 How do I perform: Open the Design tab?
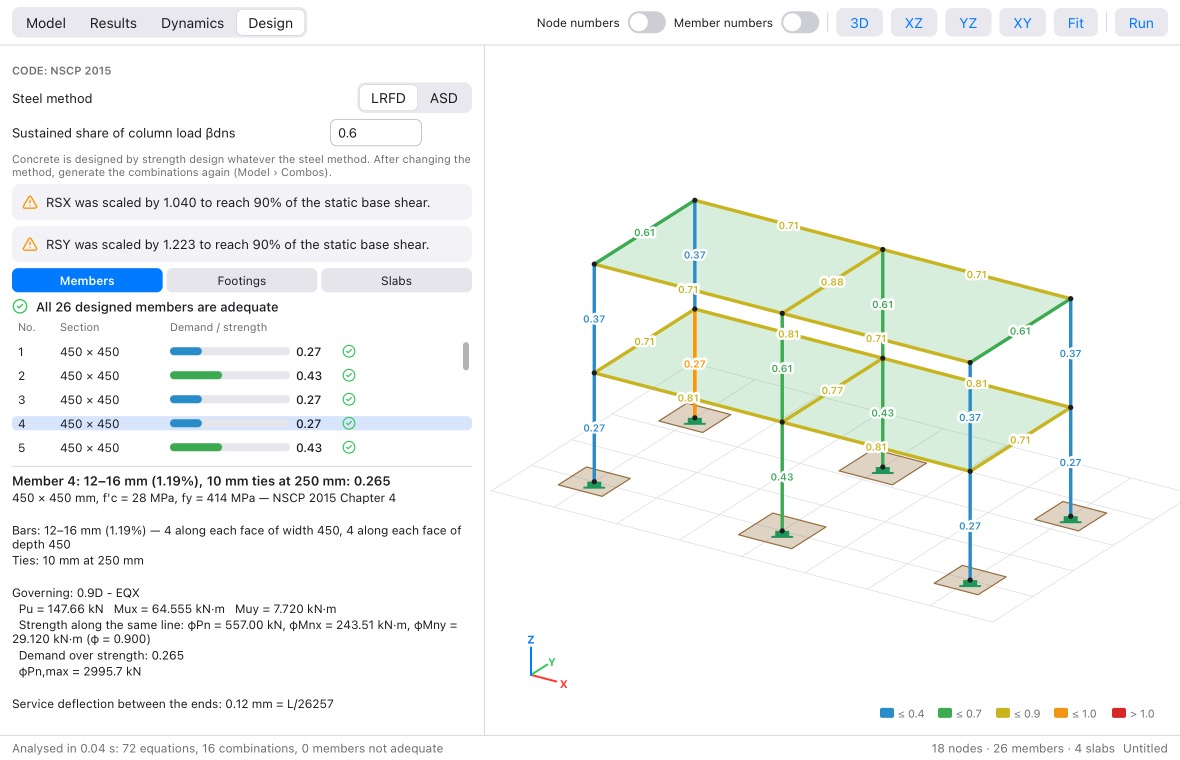[271, 23]
